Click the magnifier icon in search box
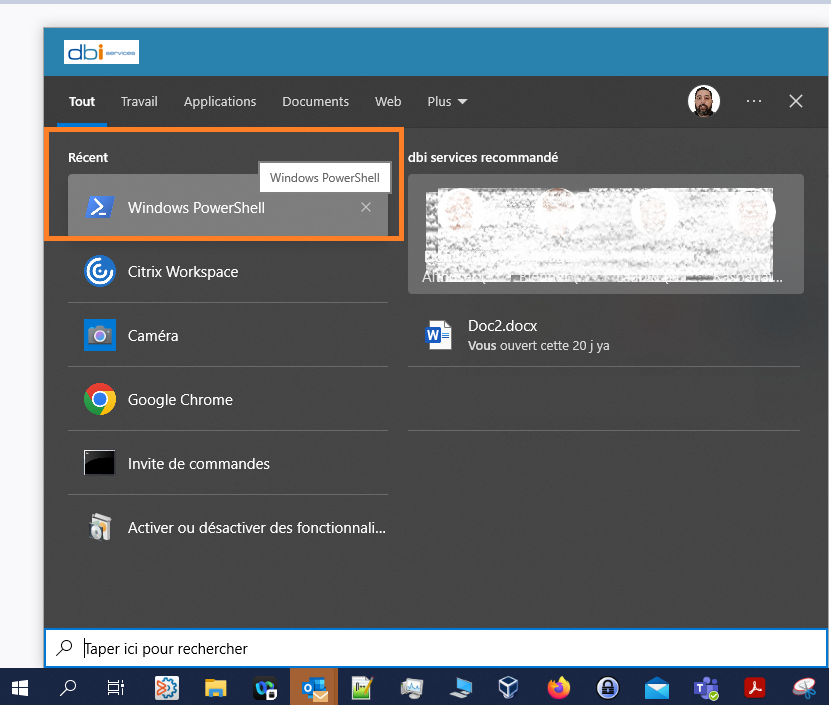 pos(65,647)
